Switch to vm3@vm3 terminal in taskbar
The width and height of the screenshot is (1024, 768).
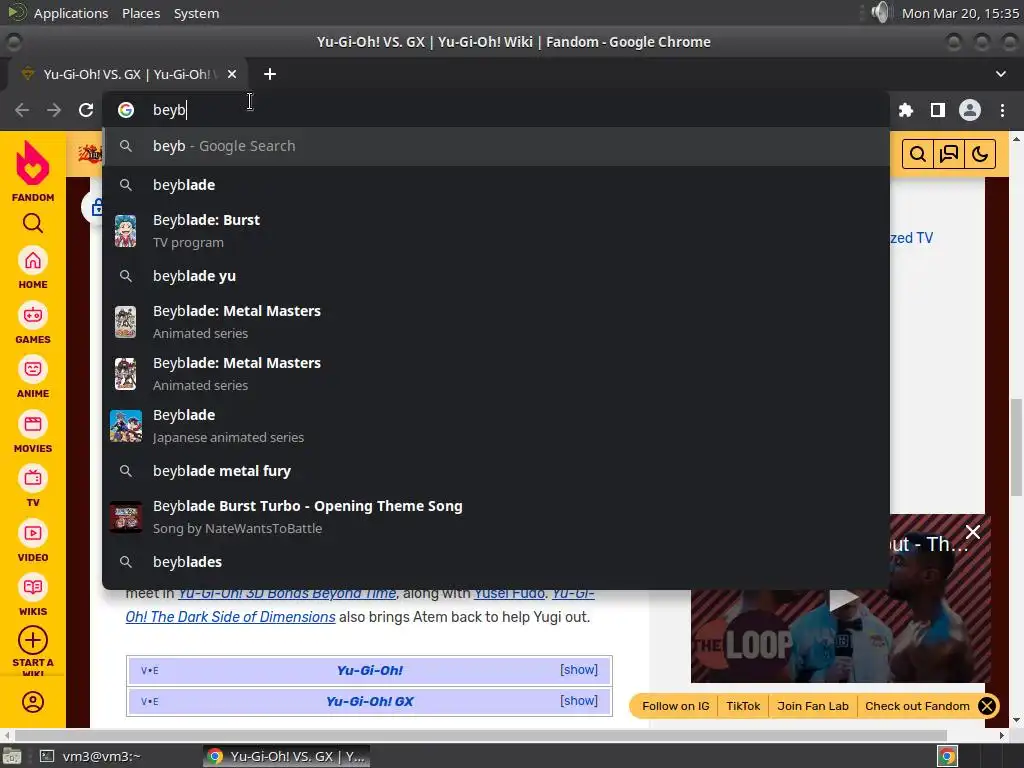[x=89, y=756]
